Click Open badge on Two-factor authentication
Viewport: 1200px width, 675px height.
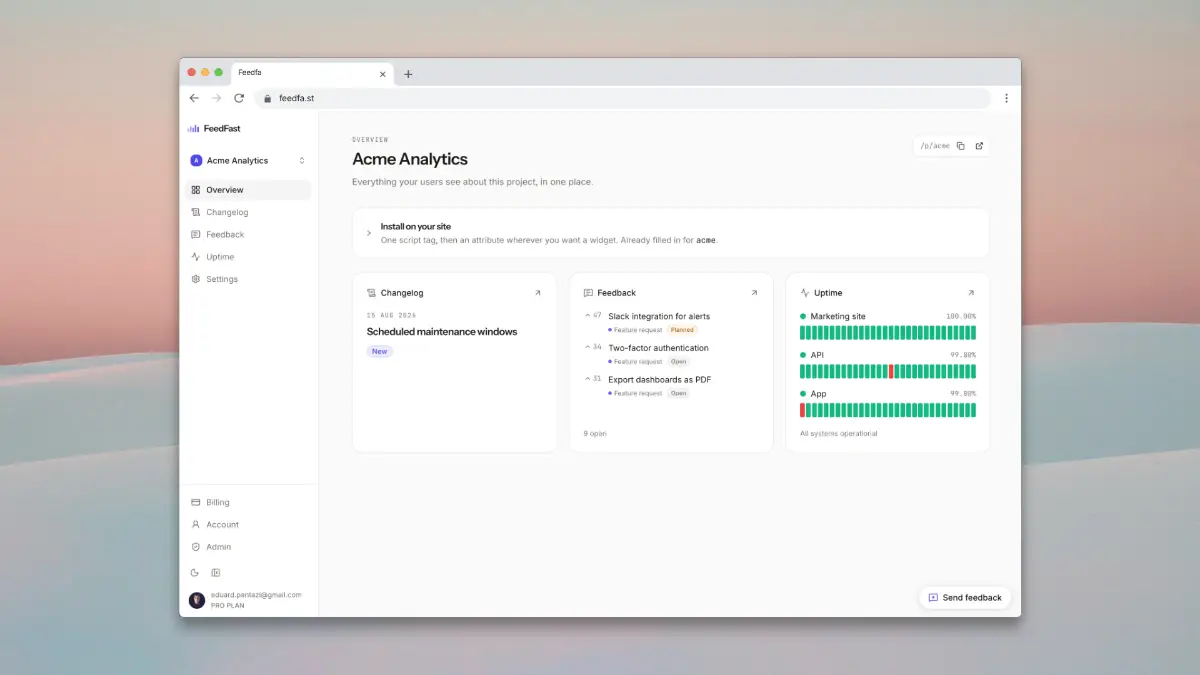tap(678, 362)
